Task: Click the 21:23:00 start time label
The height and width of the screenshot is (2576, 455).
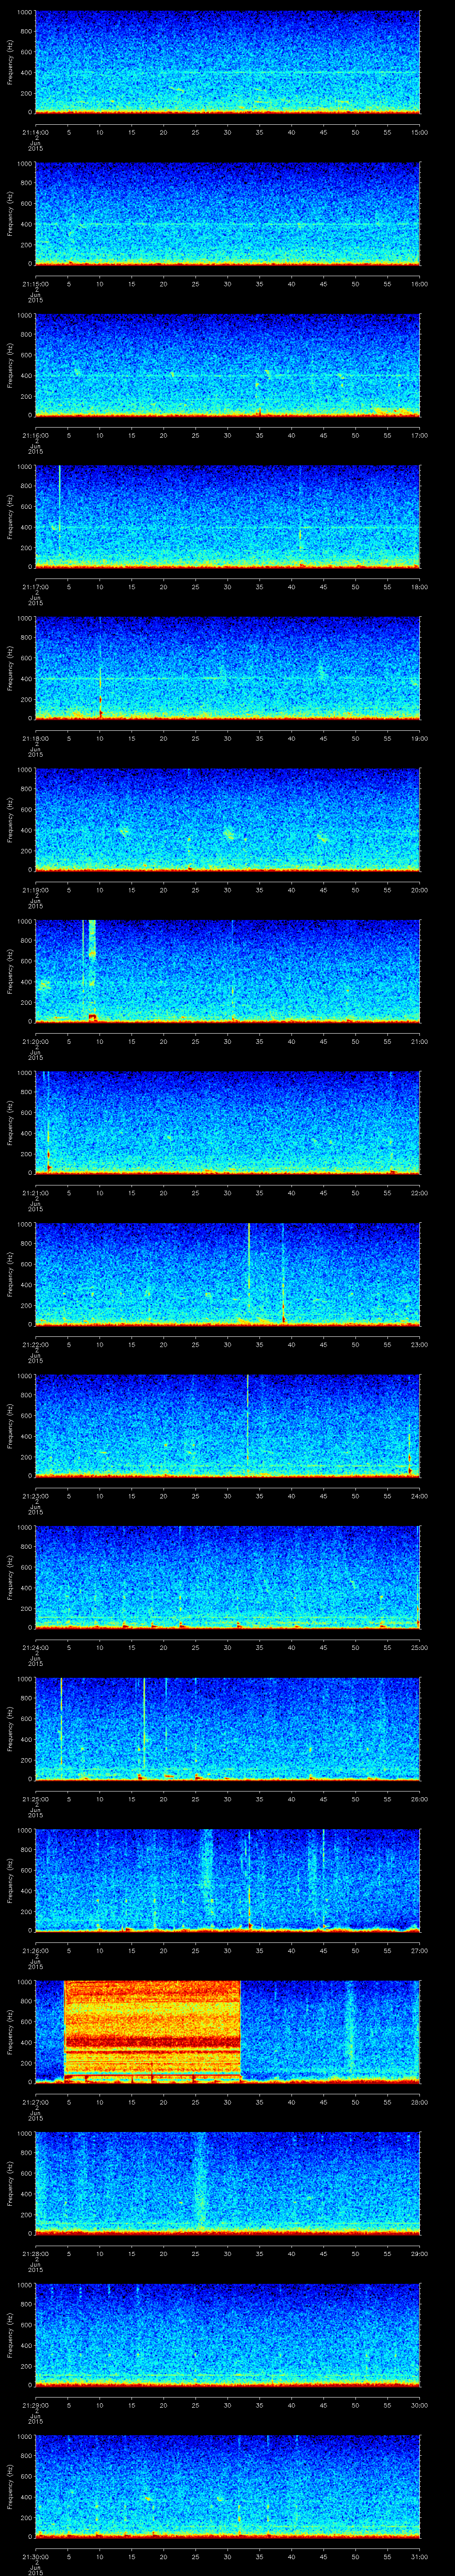Action: (x=35, y=1496)
